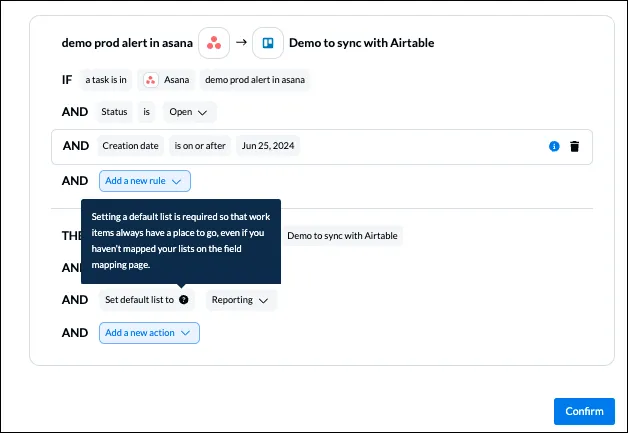Select the Jun 25, 2024 date value
The image size is (628, 433).
pyautogui.click(x=268, y=146)
